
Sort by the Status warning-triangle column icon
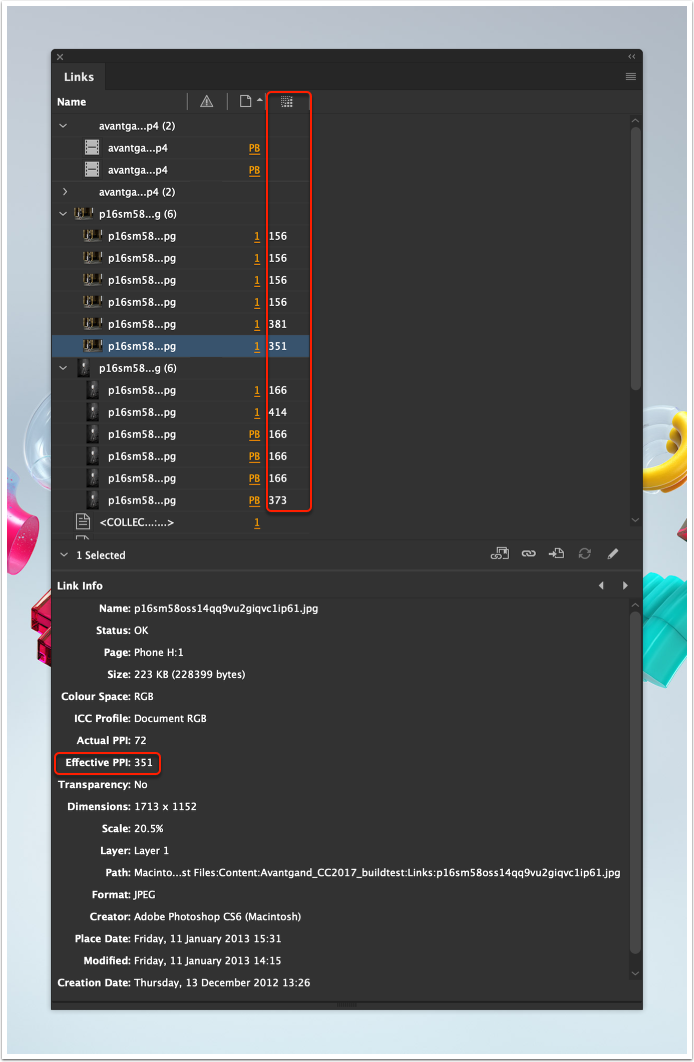pyautogui.click(x=207, y=102)
